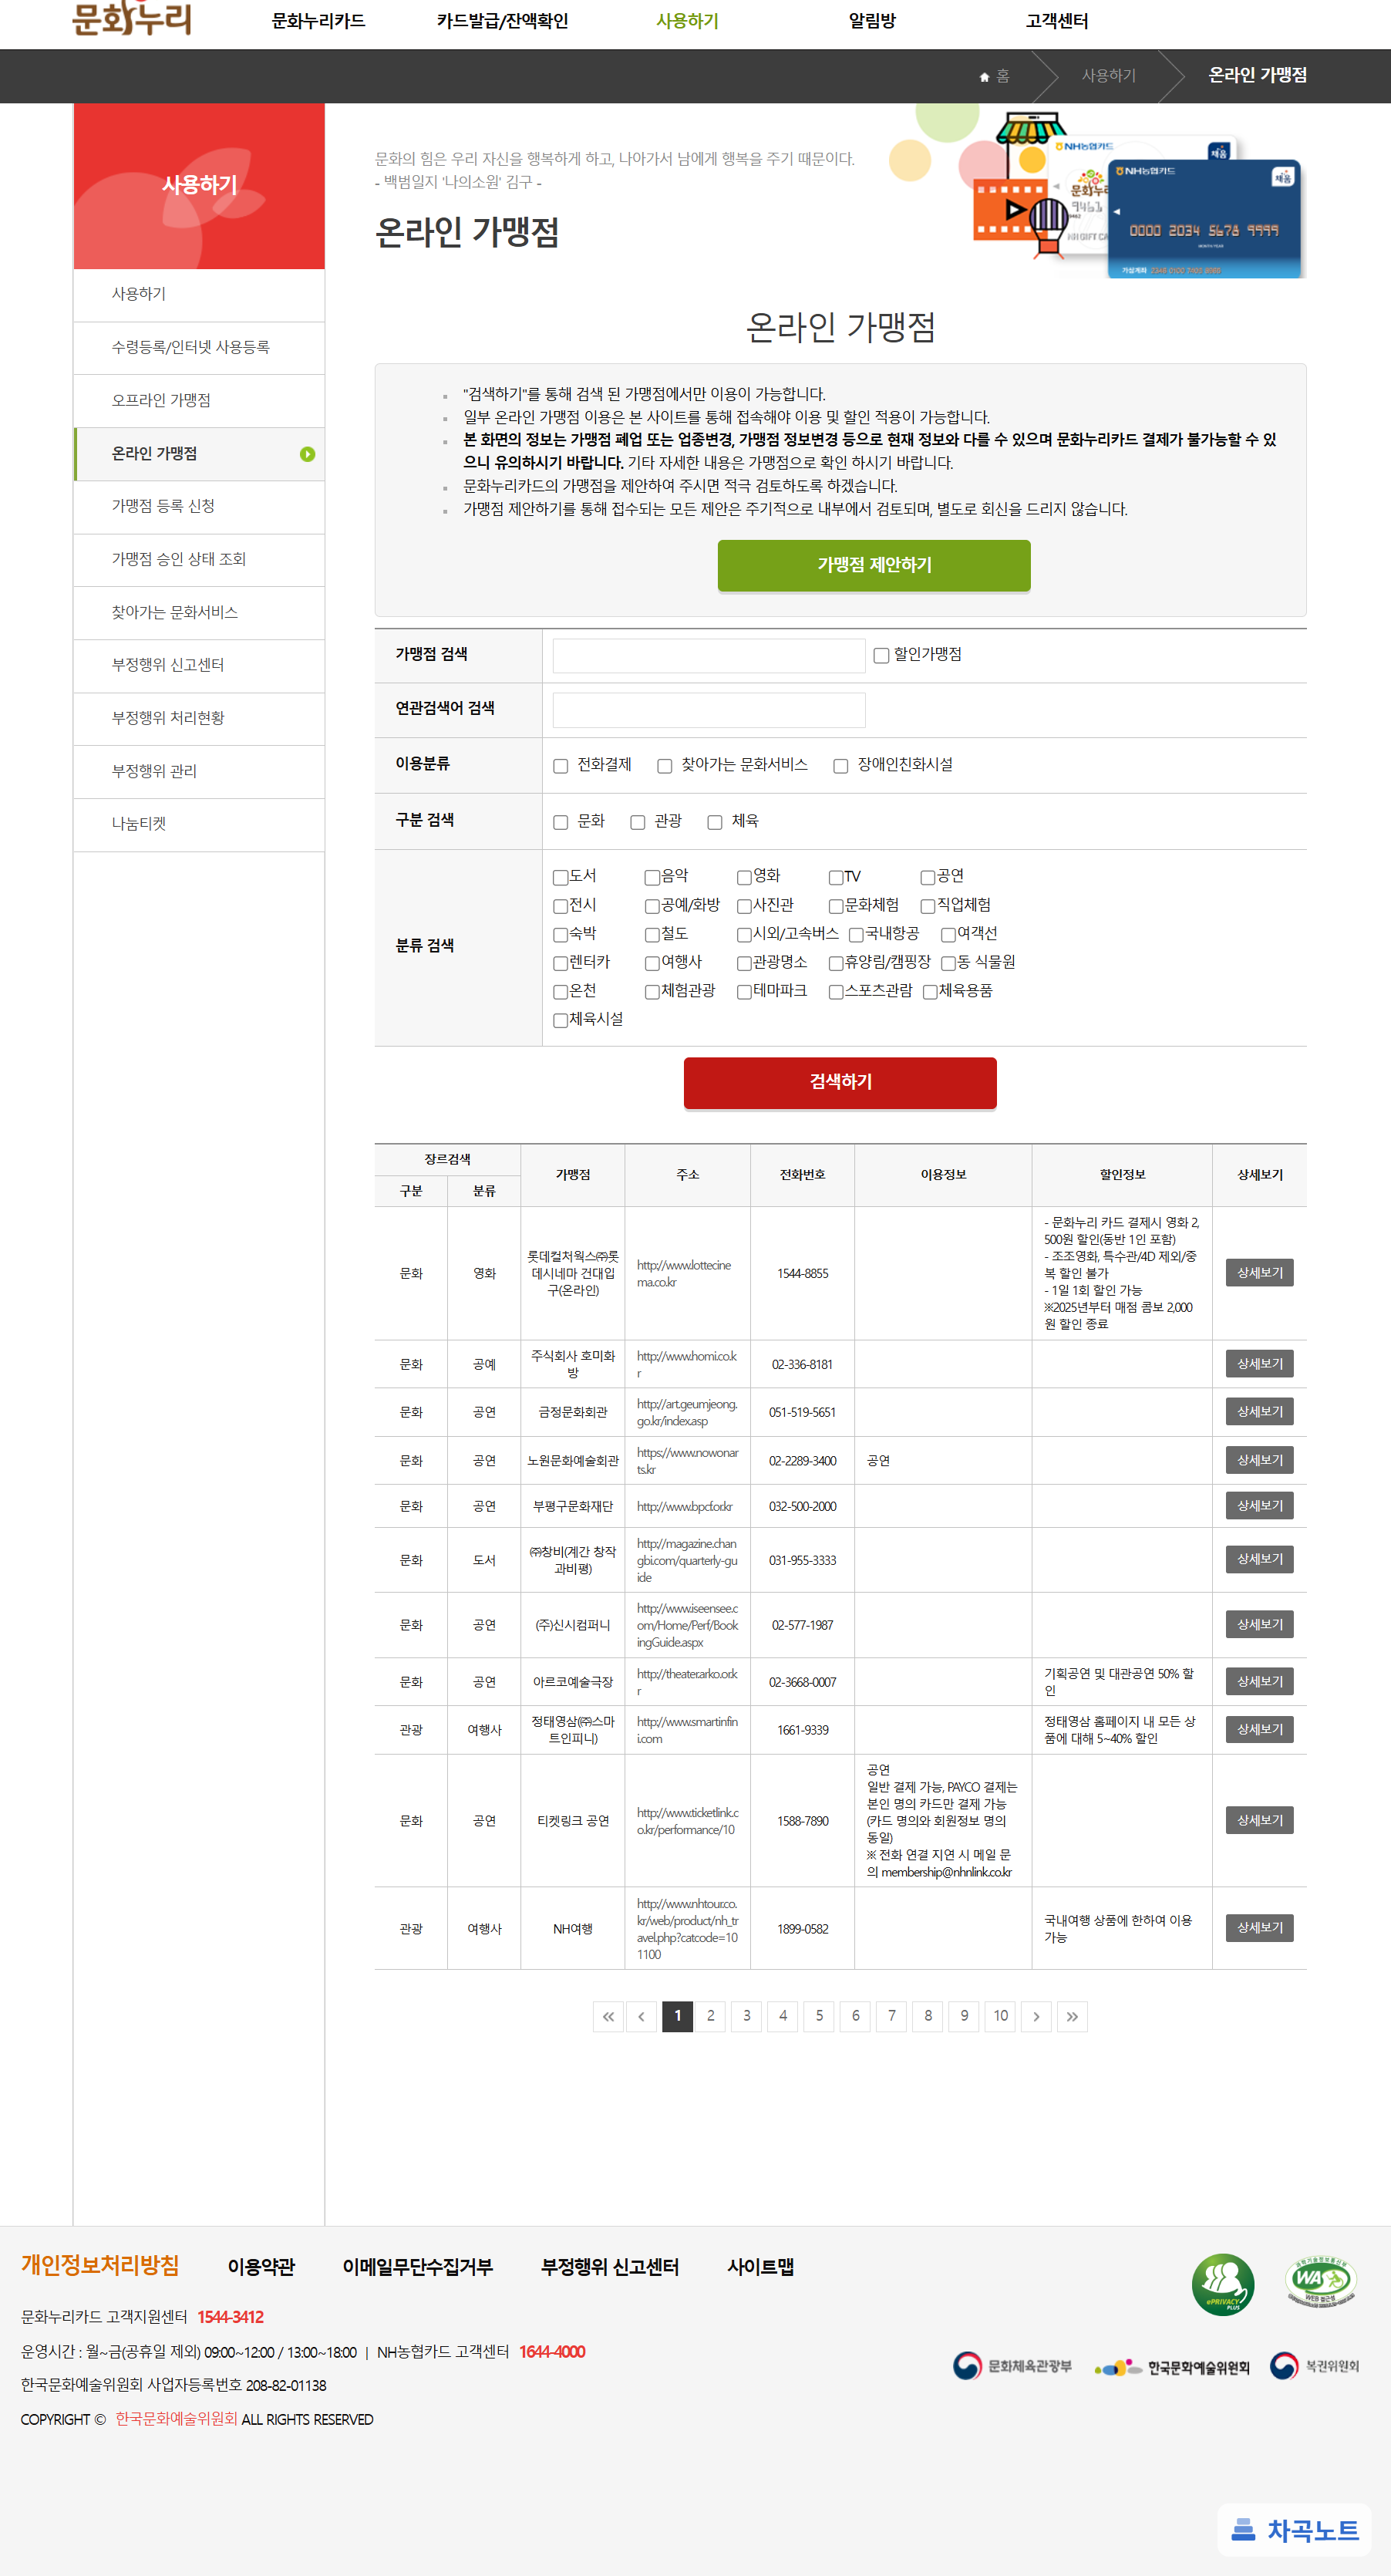Viewport: 1391px width, 2576px height.
Task: Tick the 장애인친화시설 checkbox
Action: [x=841, y=766]
